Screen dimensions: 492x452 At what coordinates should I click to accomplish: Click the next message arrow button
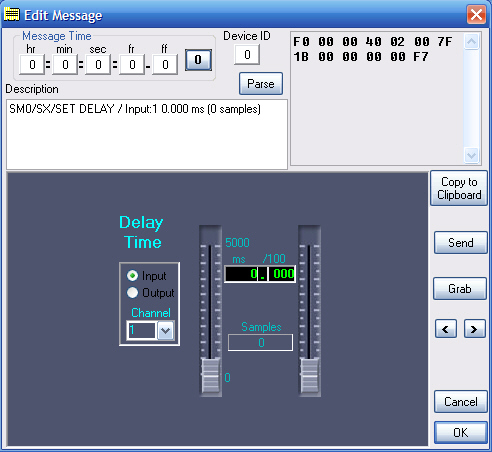474,329
